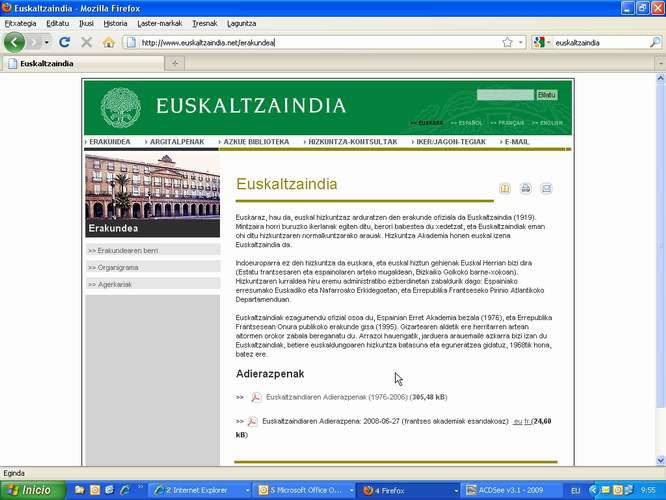The width and height of the screenshot is (666, 500).
Task: Click the Bilatu search button
Action: coord(547,95)
